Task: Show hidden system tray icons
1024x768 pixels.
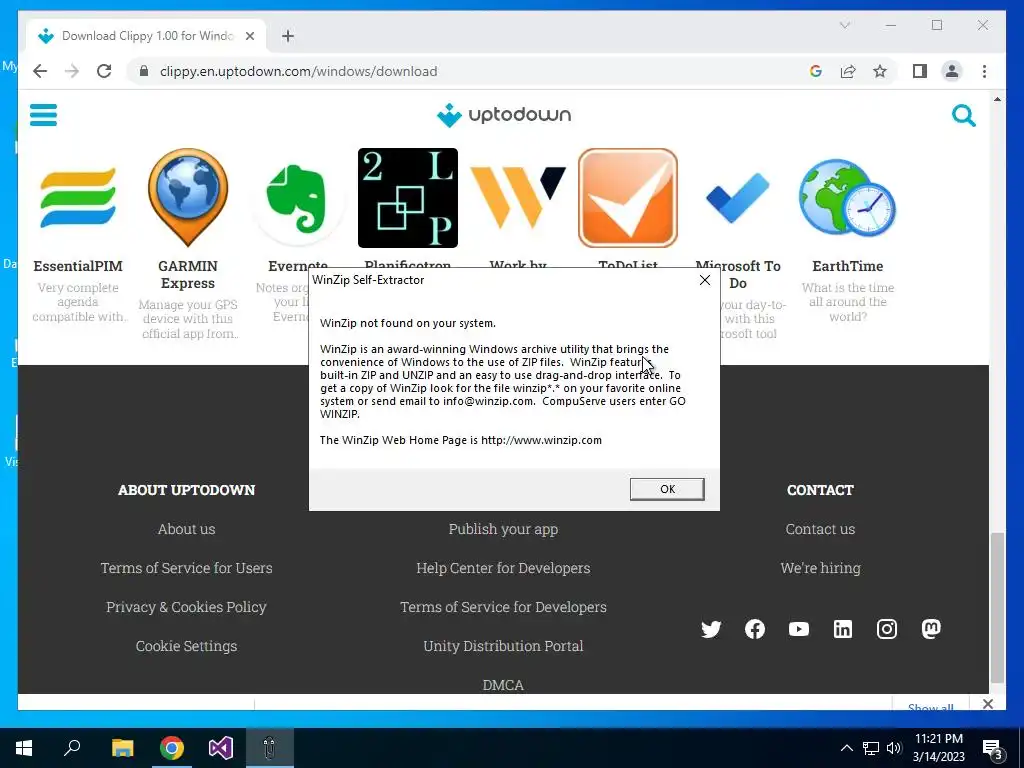Action: [846, 748]
